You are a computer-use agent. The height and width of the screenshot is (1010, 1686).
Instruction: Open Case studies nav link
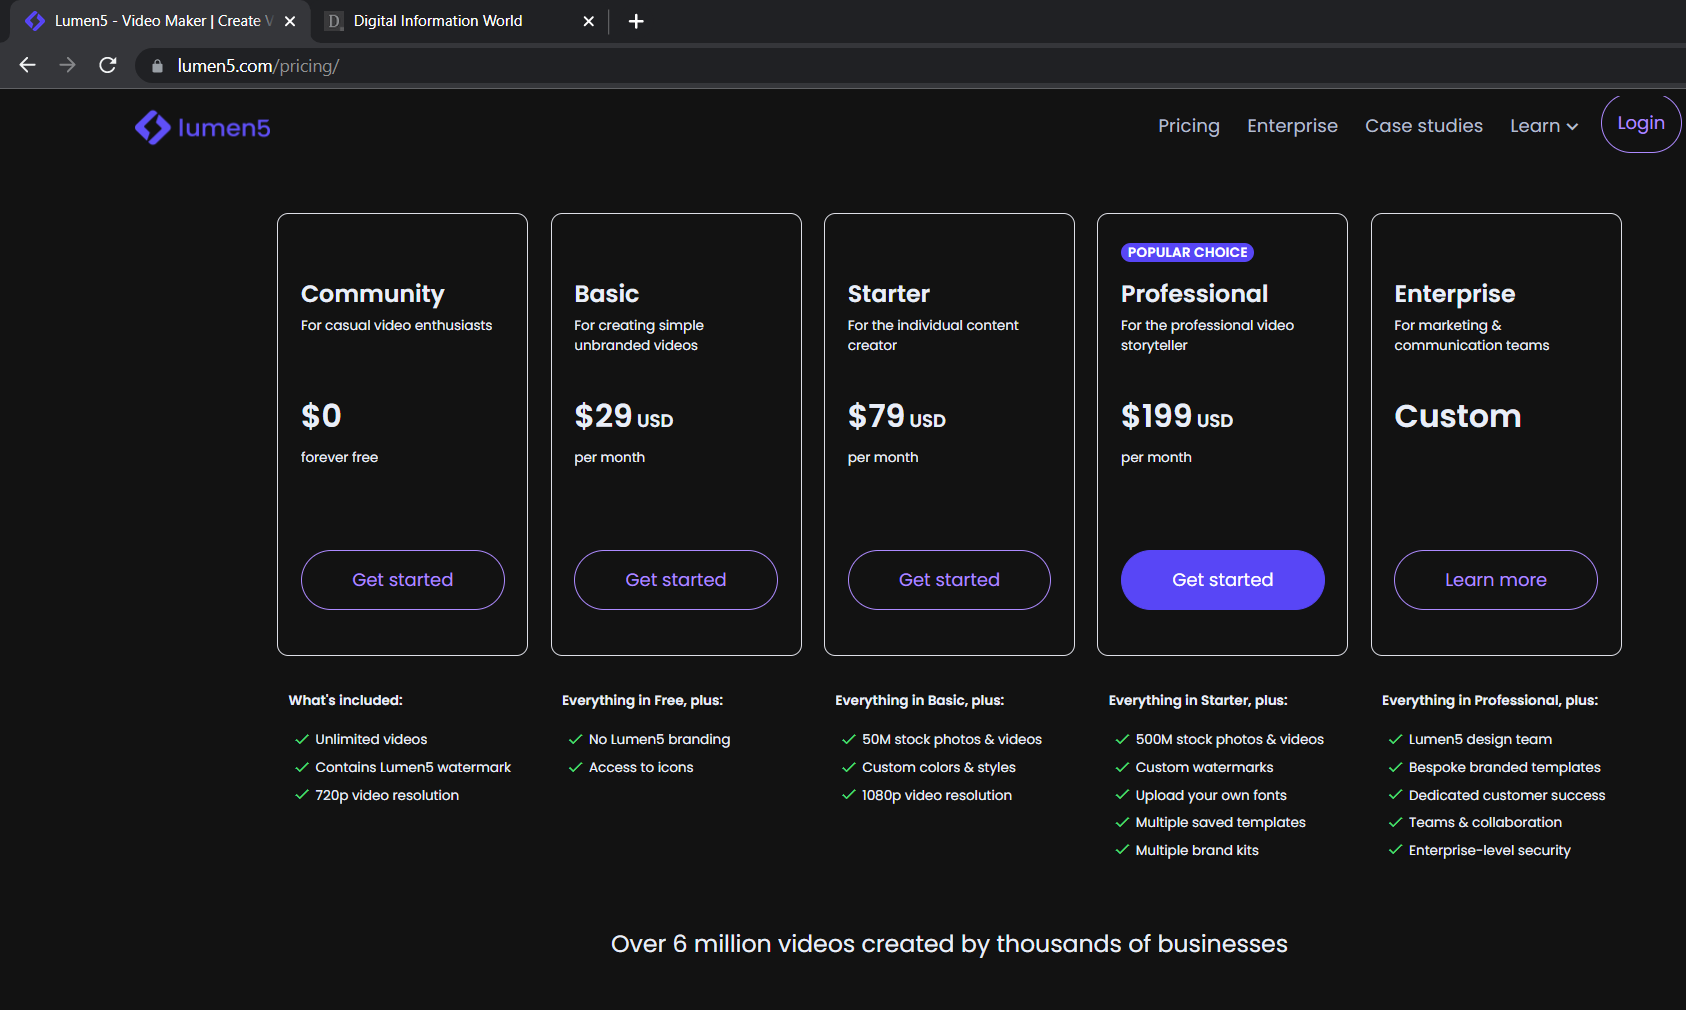pos(1424,126)
